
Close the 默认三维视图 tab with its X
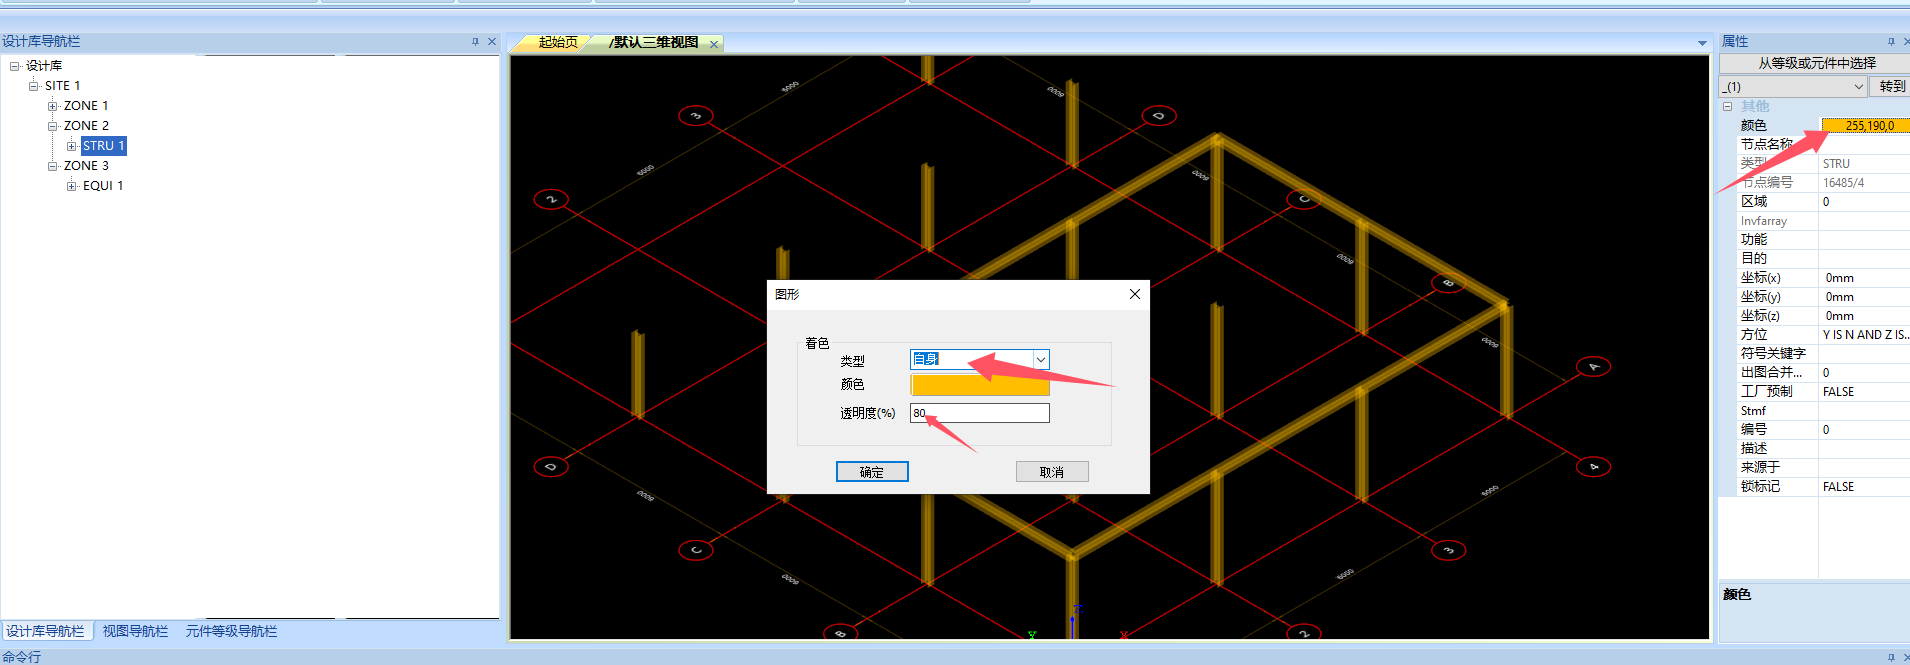tap(714, 44)
